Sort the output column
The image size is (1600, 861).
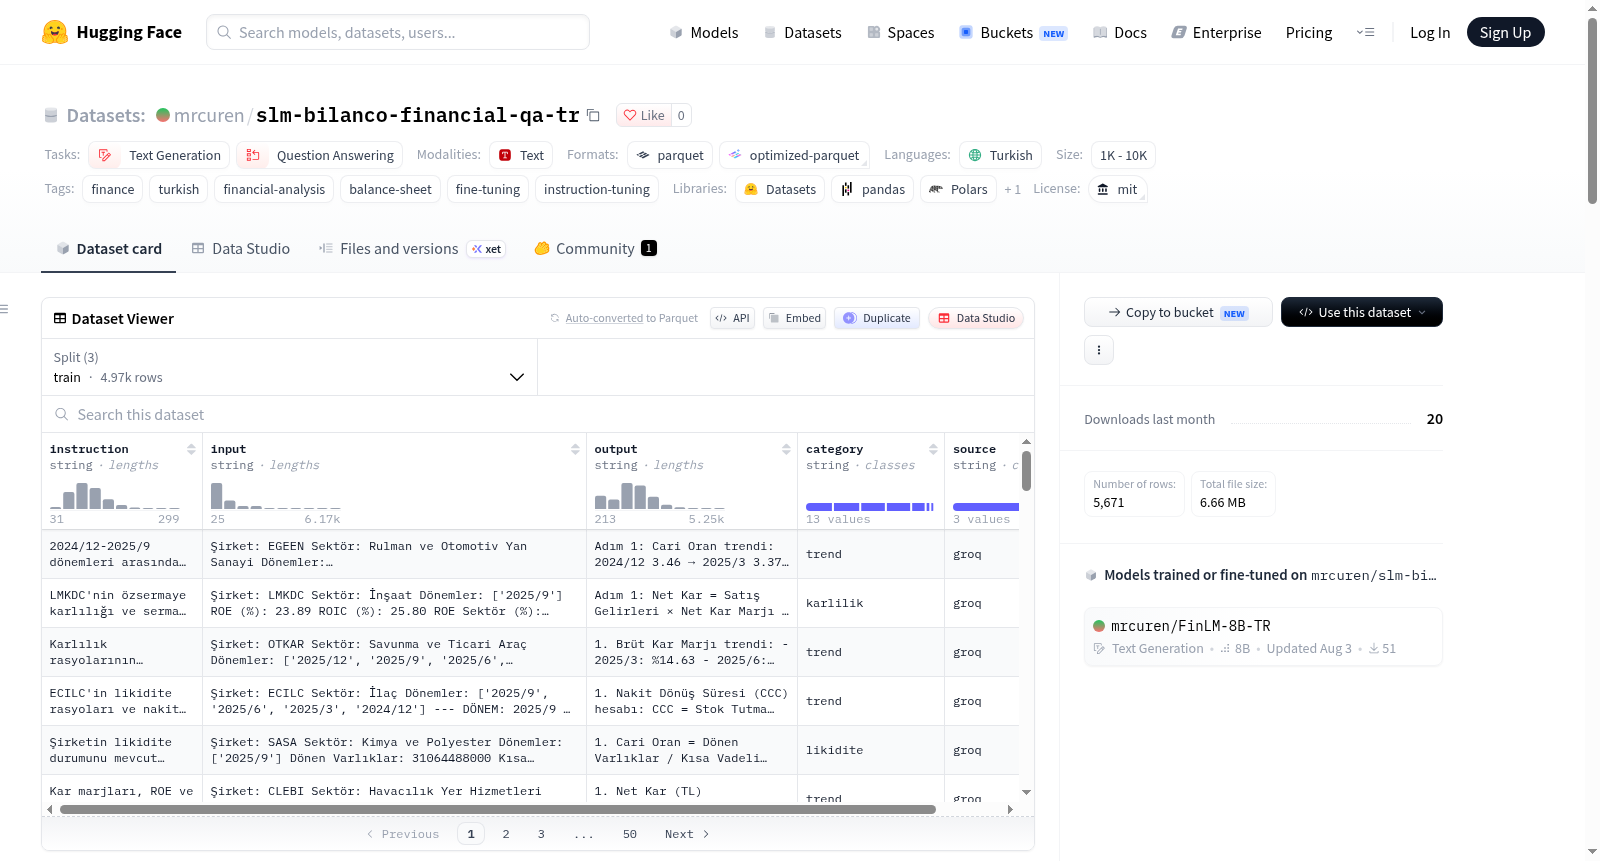tap(786, 449)
